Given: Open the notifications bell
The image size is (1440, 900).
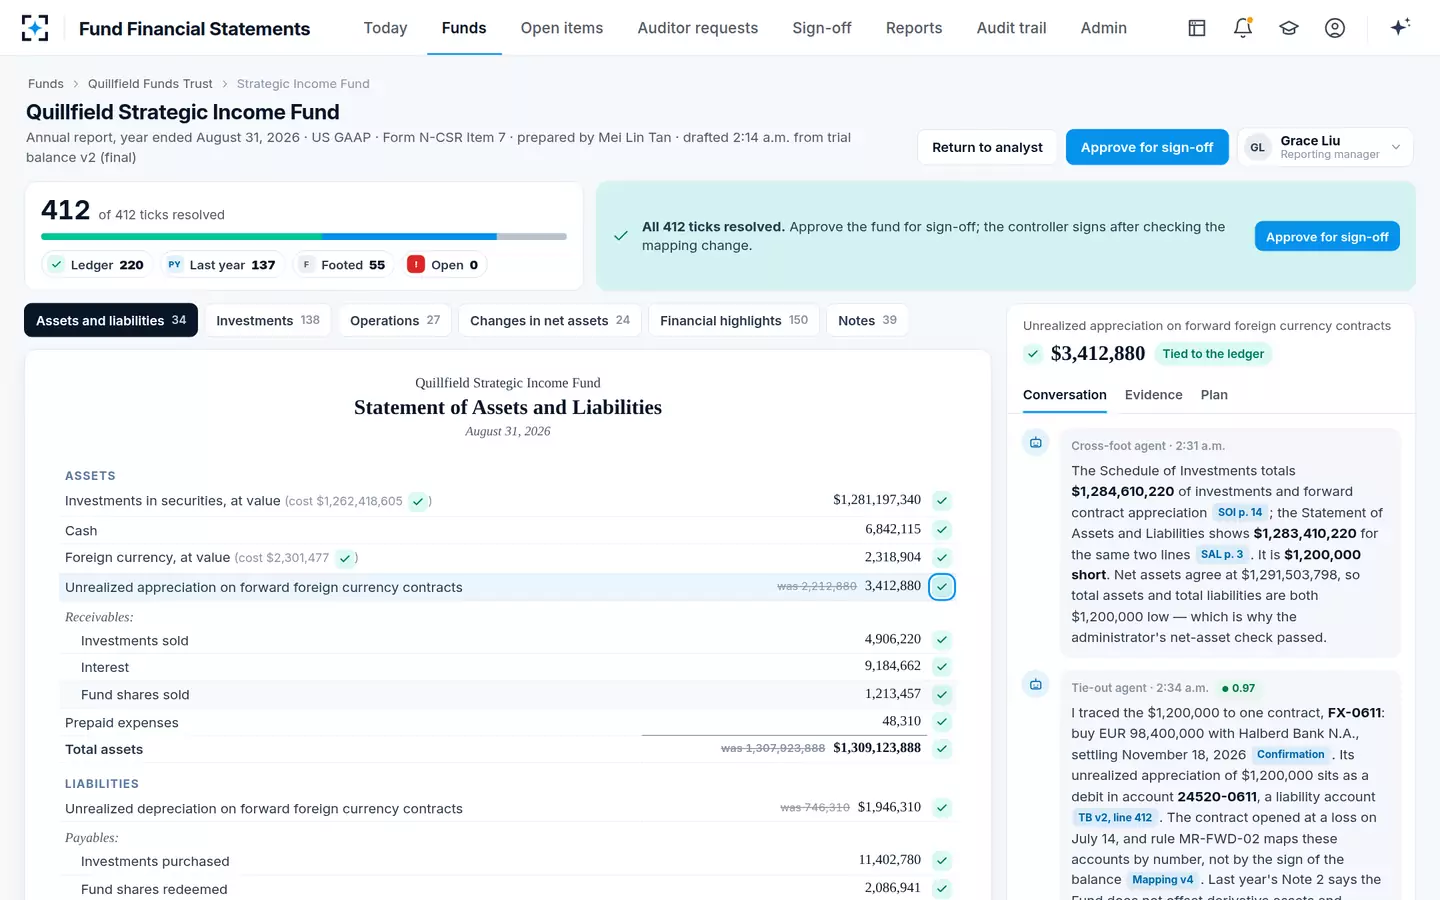Looking at the screenshot, I should click(1243, 28).
